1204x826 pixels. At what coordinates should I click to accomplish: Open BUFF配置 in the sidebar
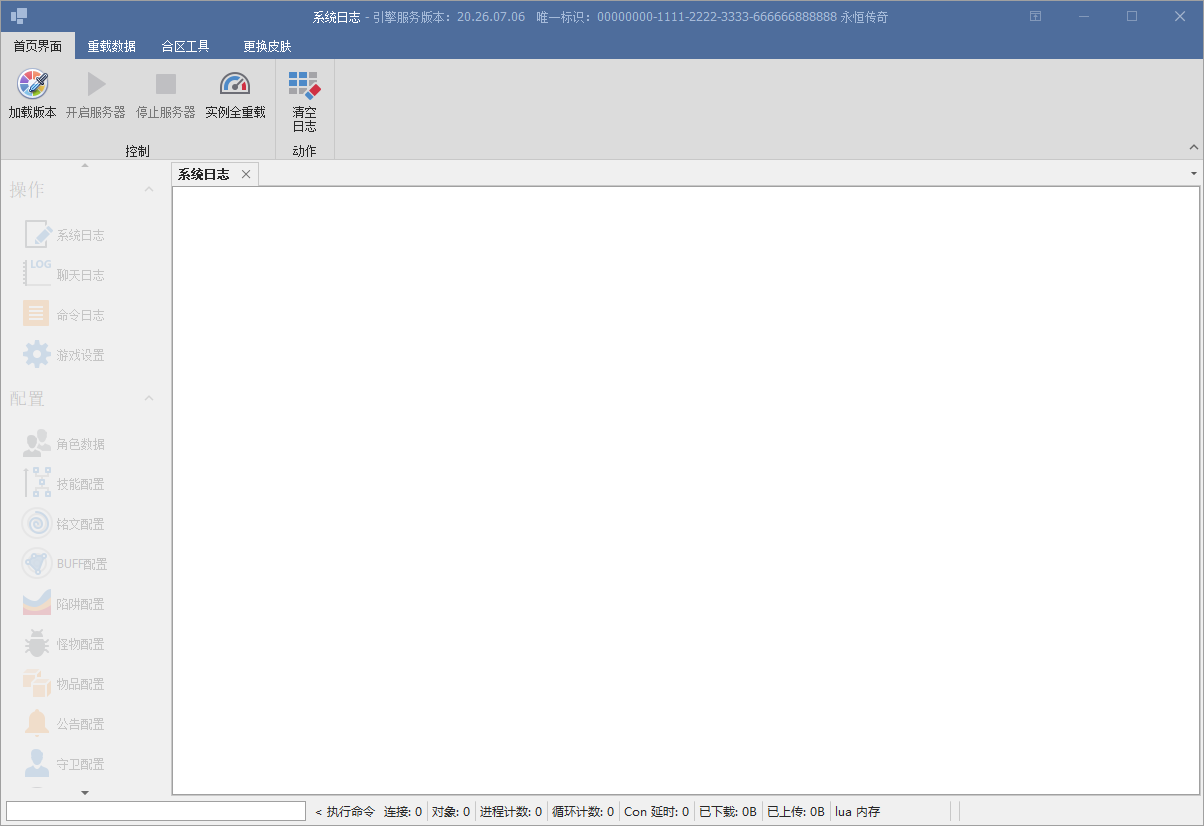(64, 564)
